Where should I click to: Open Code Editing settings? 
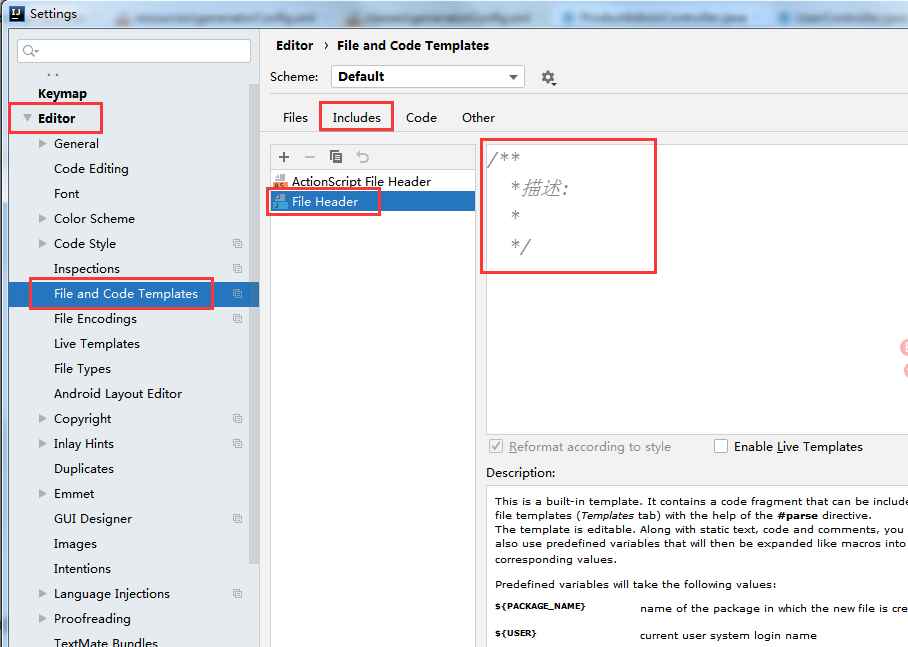click(91, 169)
